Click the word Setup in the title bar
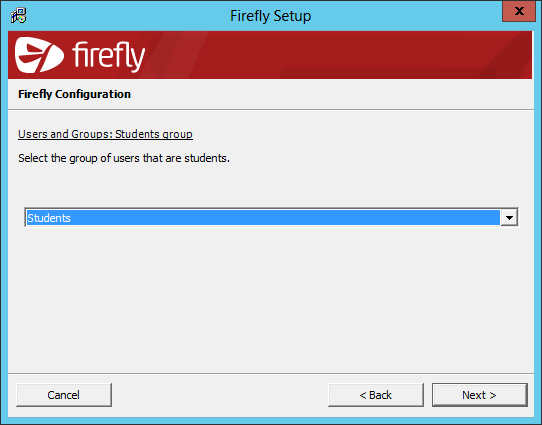 (292, 16)
